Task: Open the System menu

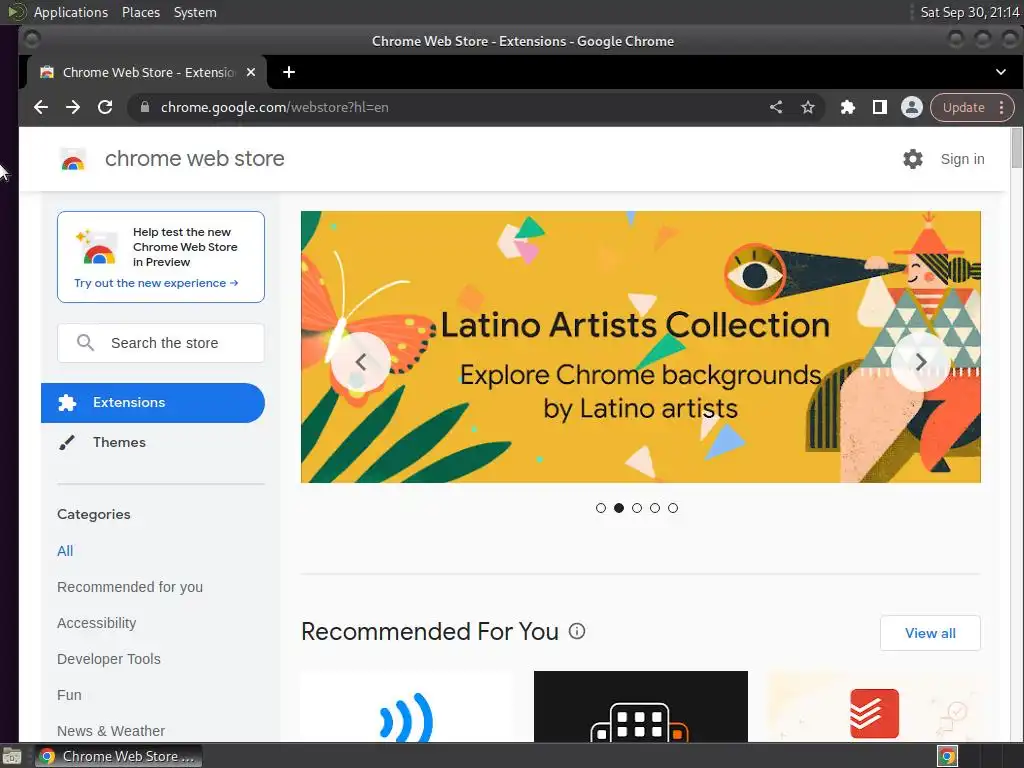Action: tap(195, 12)
